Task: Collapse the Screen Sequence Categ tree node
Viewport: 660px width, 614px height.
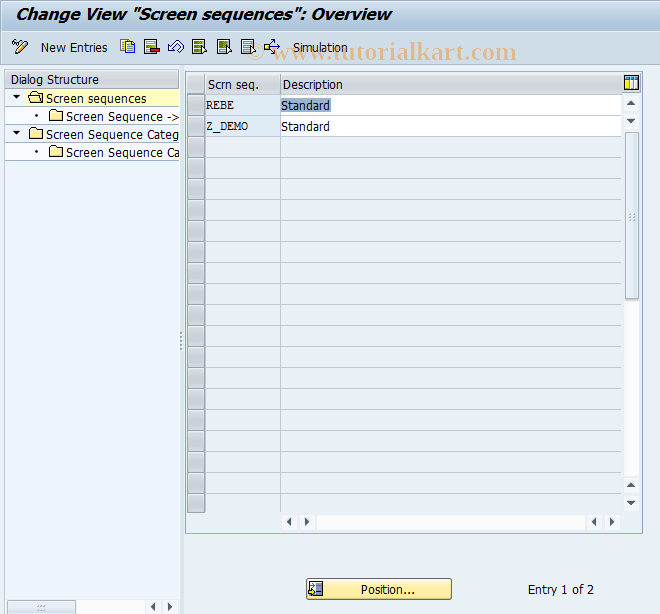Action: [16, 133]
